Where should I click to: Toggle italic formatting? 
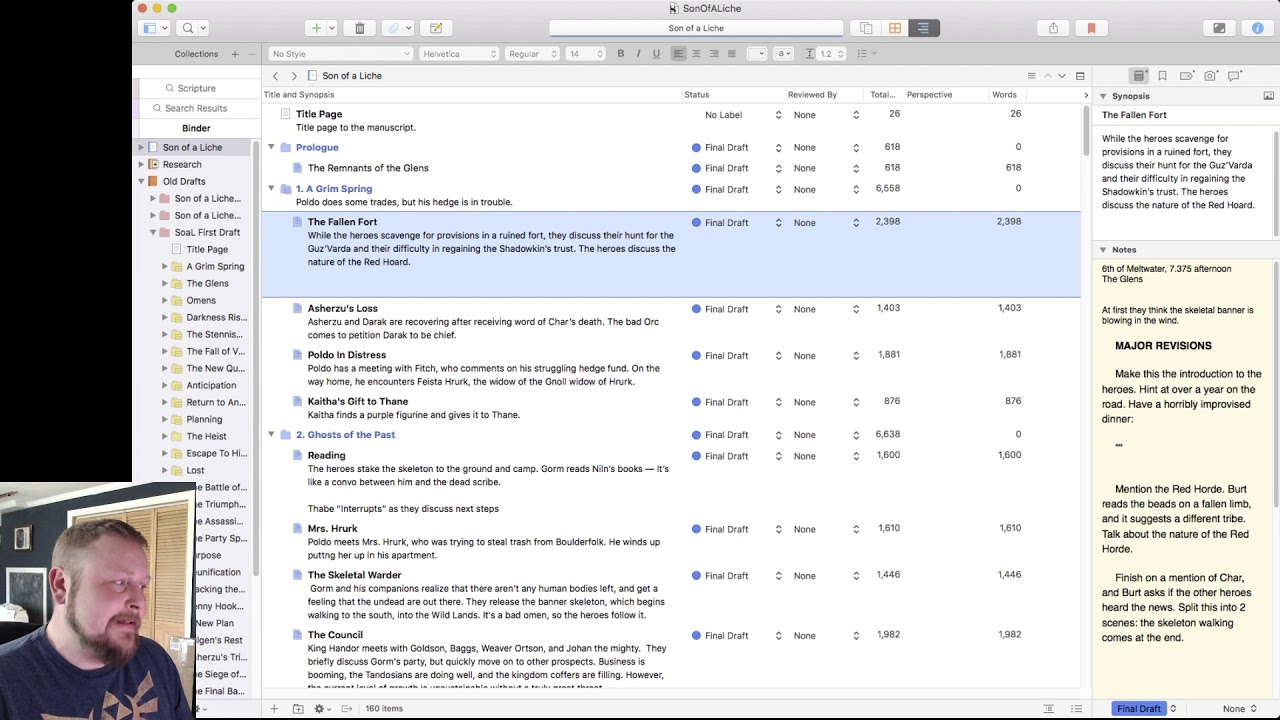[638, 54]
